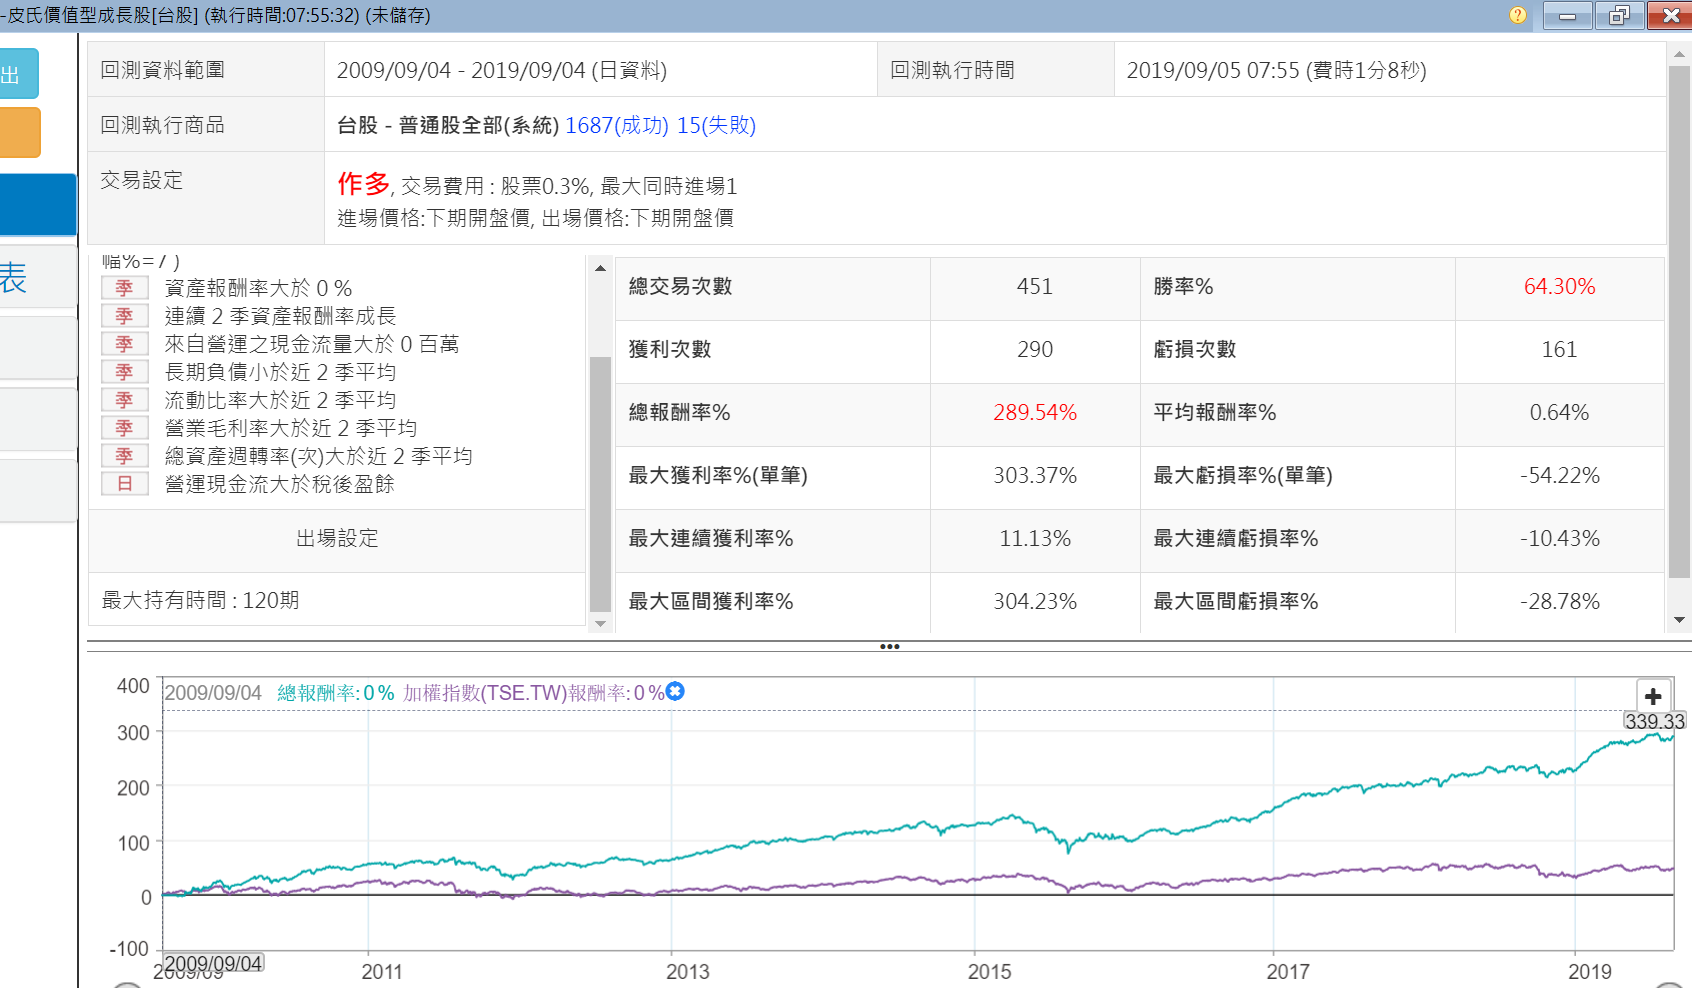Select condition 連續 2 季資產報酬率成長
This screenshot has height=988, width=1692.
tap(280, 316)
